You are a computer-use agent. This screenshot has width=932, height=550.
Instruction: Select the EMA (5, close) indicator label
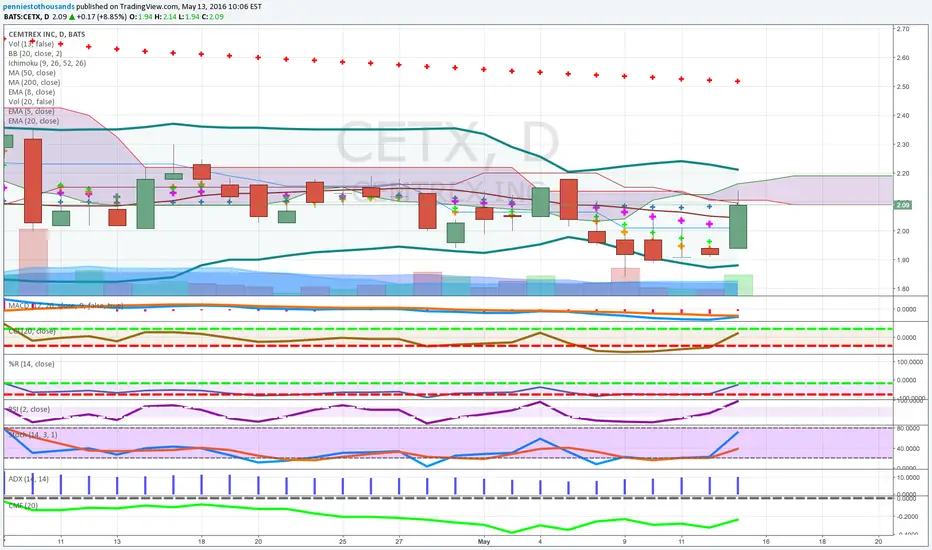31,111
